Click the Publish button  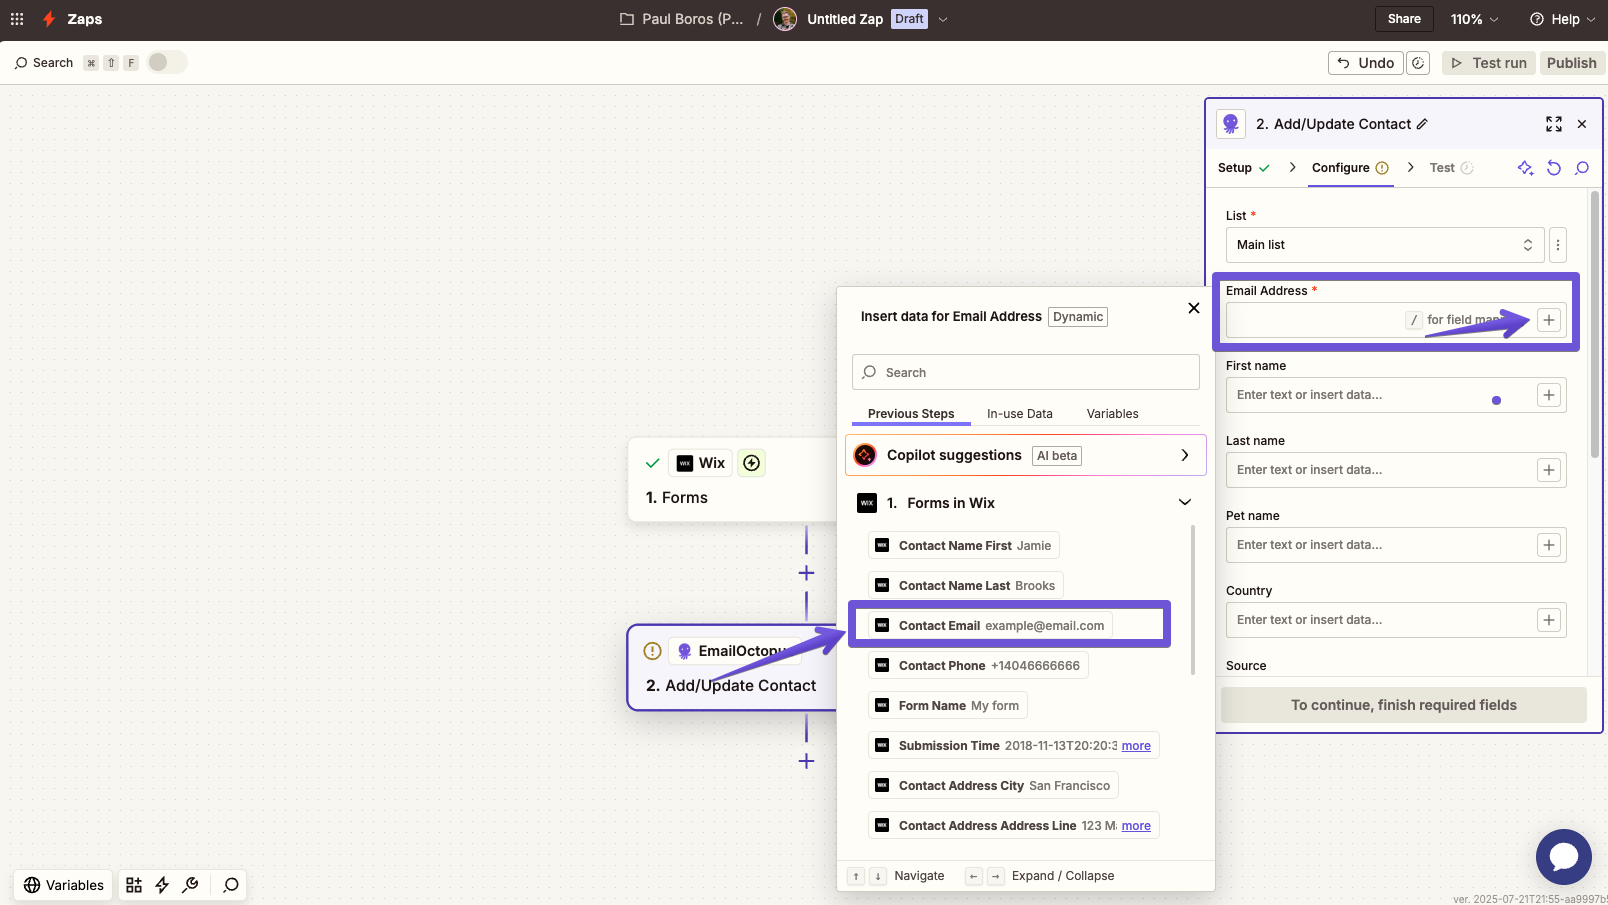1572,63
